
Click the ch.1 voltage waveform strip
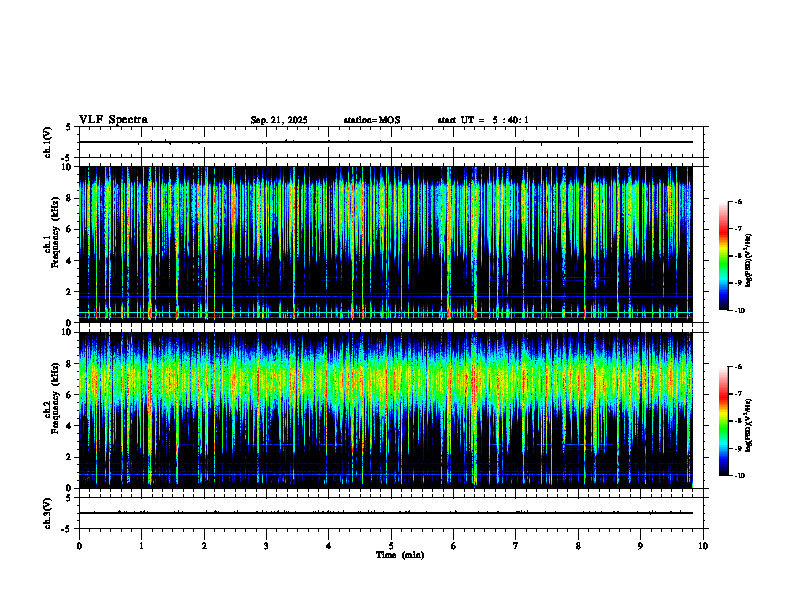tap(391, 142)
